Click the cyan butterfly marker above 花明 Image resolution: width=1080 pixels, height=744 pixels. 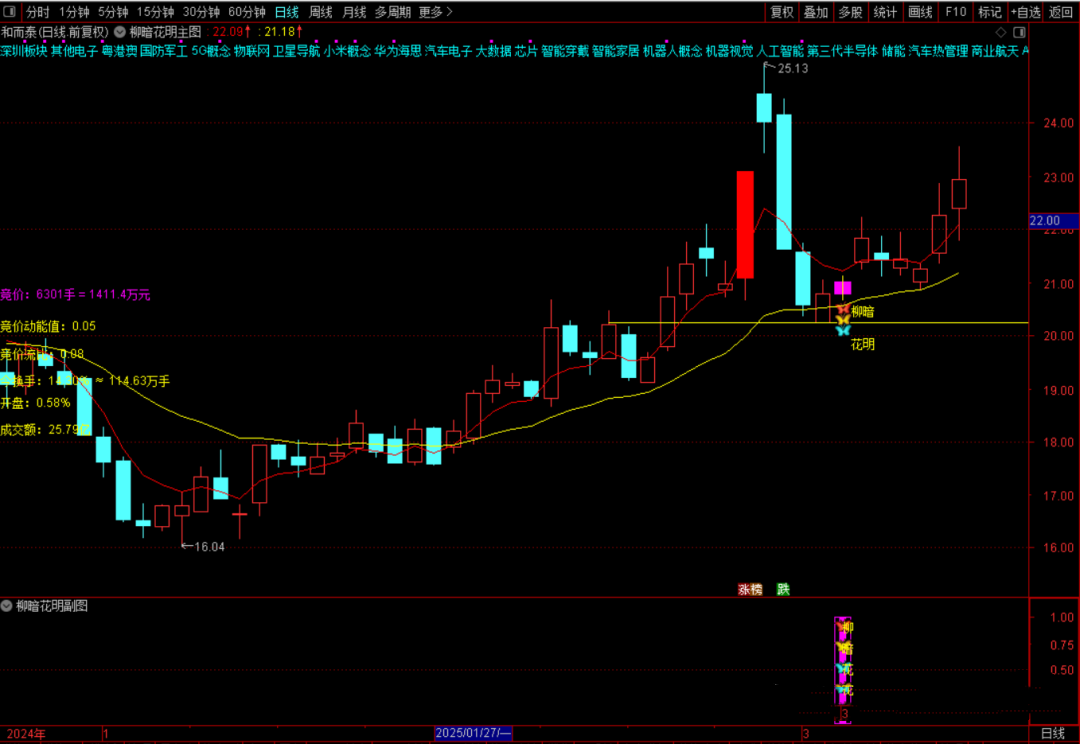(x=843, y=330)
